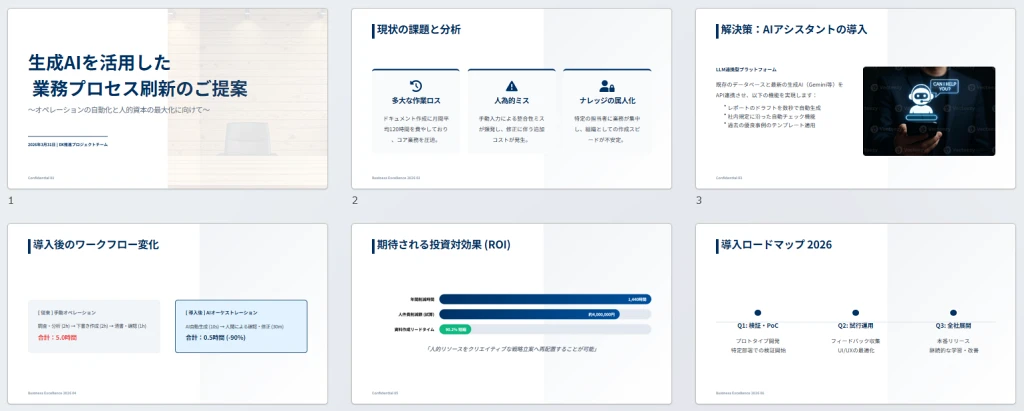Image resolution: width=1024 pixels, height=411 pixels.
Task: Click the text フィードバック収集 under Q2
Action: [856, 341]
